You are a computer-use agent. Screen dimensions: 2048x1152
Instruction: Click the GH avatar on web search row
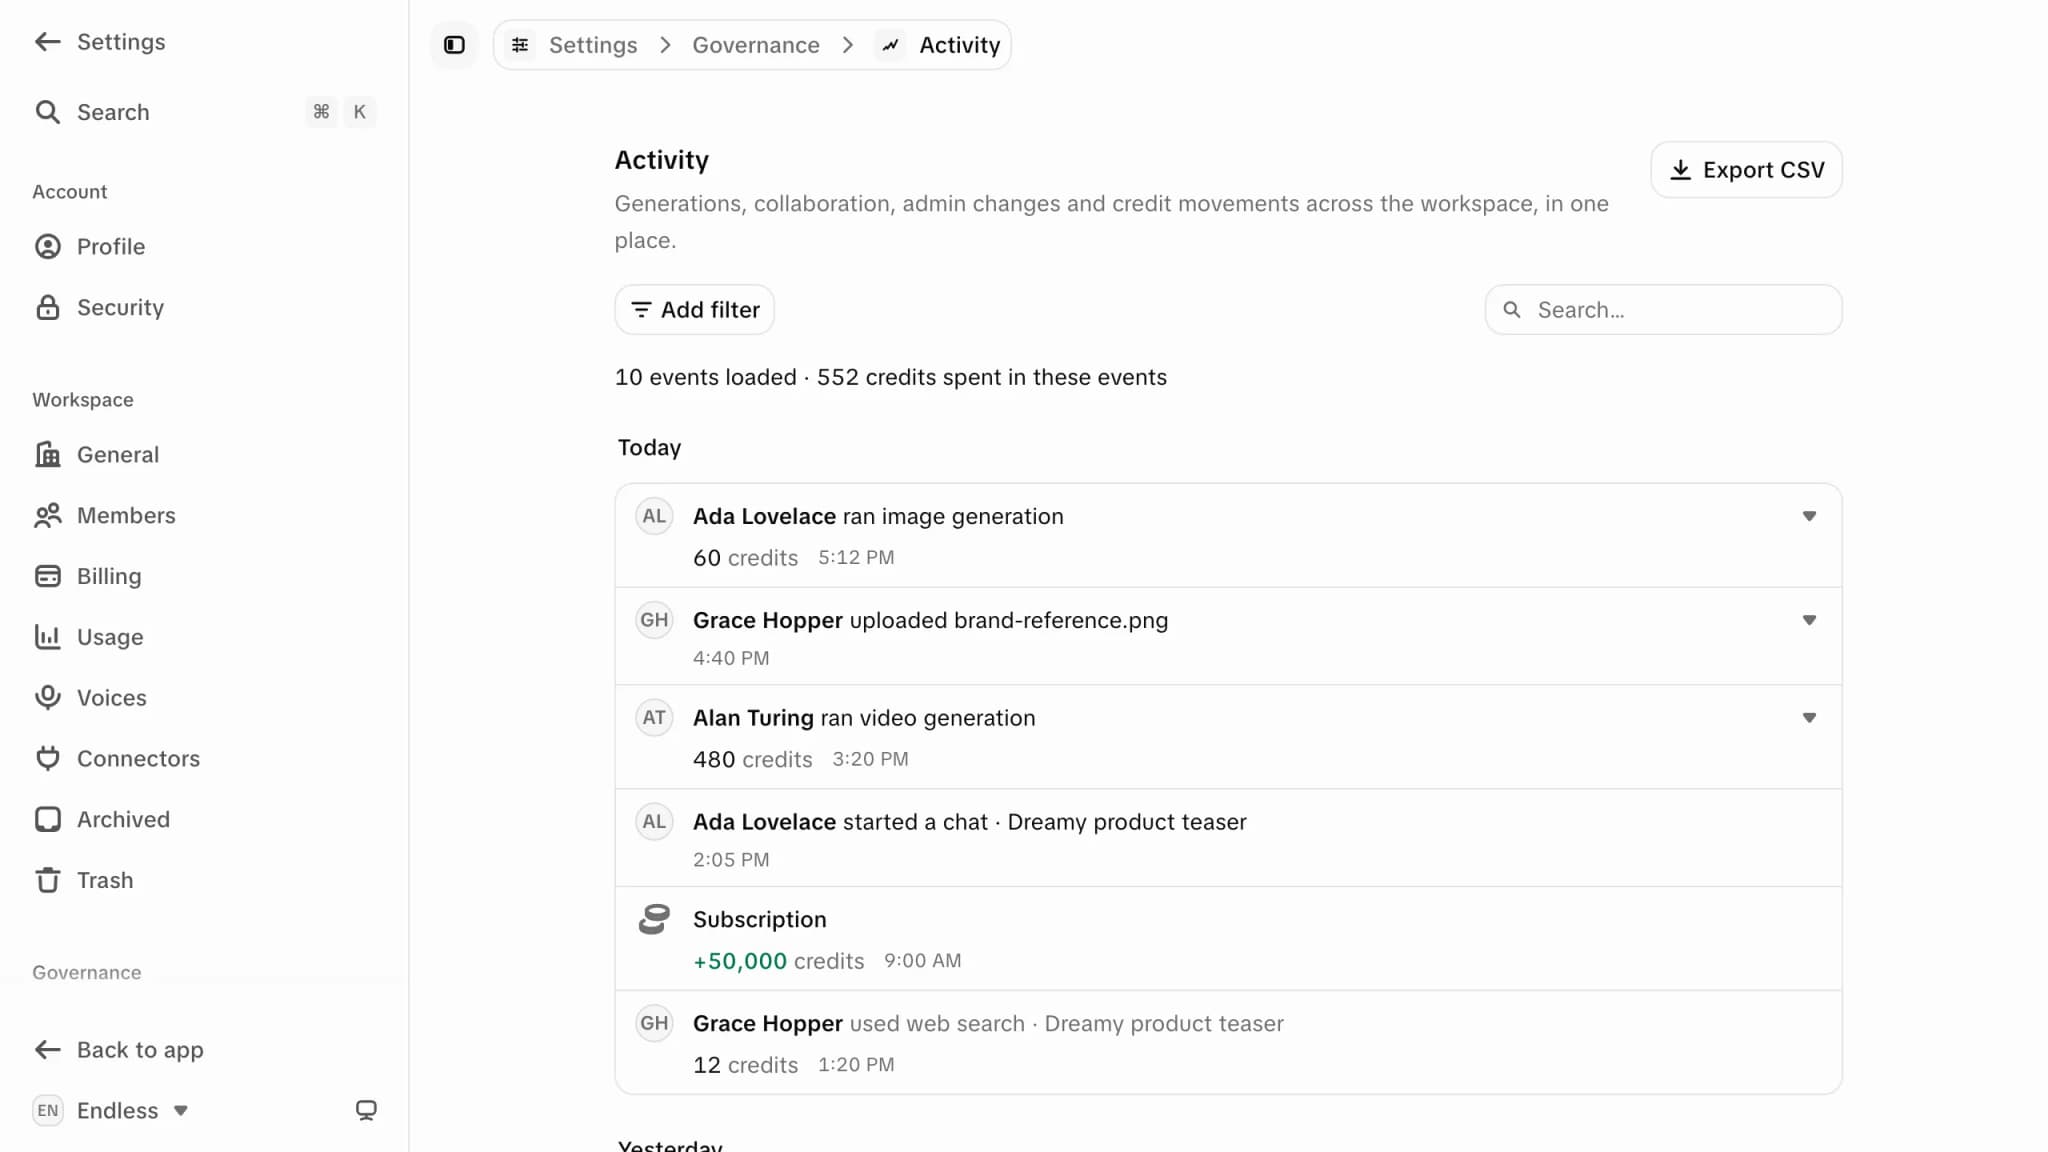654,1024
